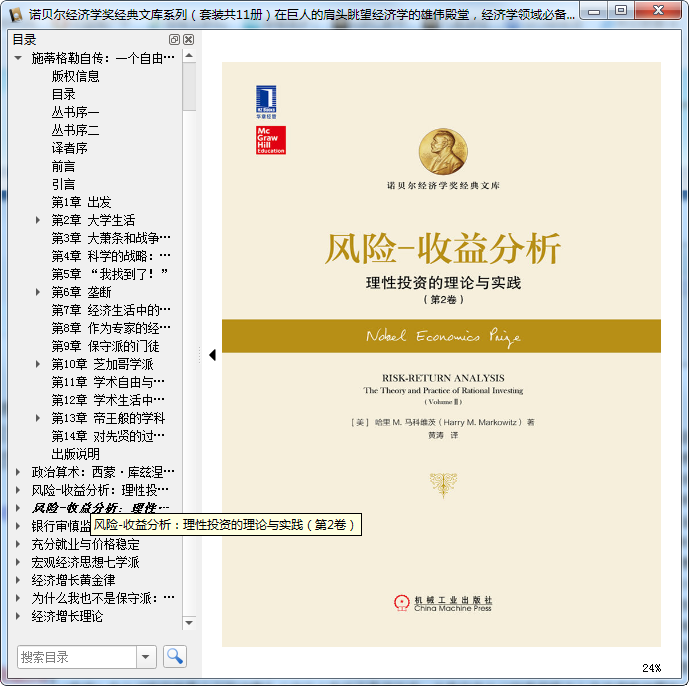
Task: Select the bold italic 风险-收益分析 book entry
Action: click(100, 508)
